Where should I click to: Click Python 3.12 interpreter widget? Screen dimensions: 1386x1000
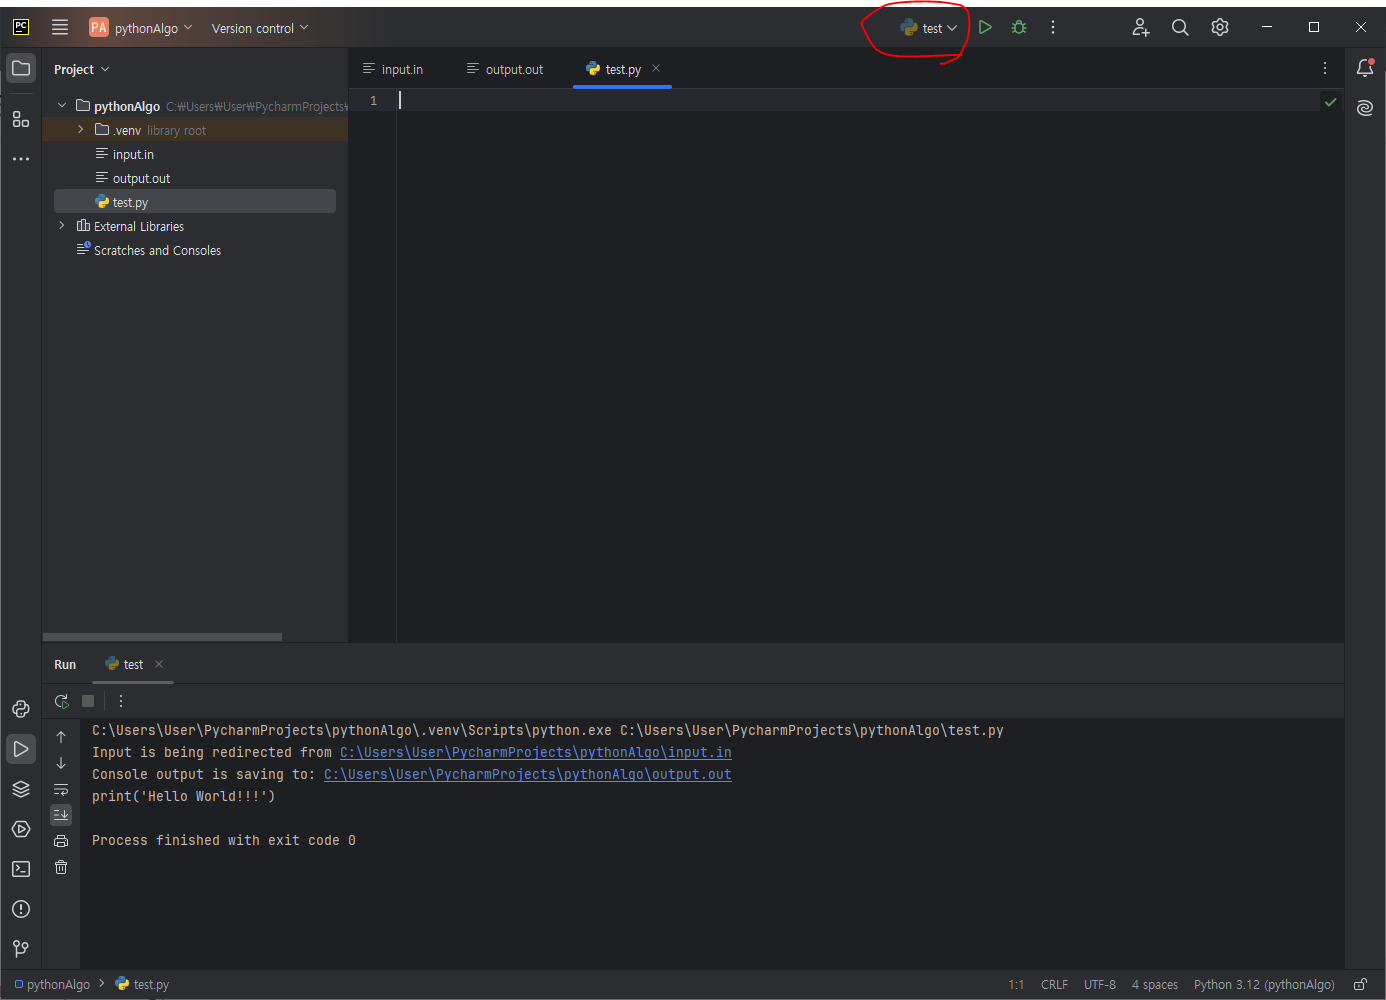(1264, 984)
